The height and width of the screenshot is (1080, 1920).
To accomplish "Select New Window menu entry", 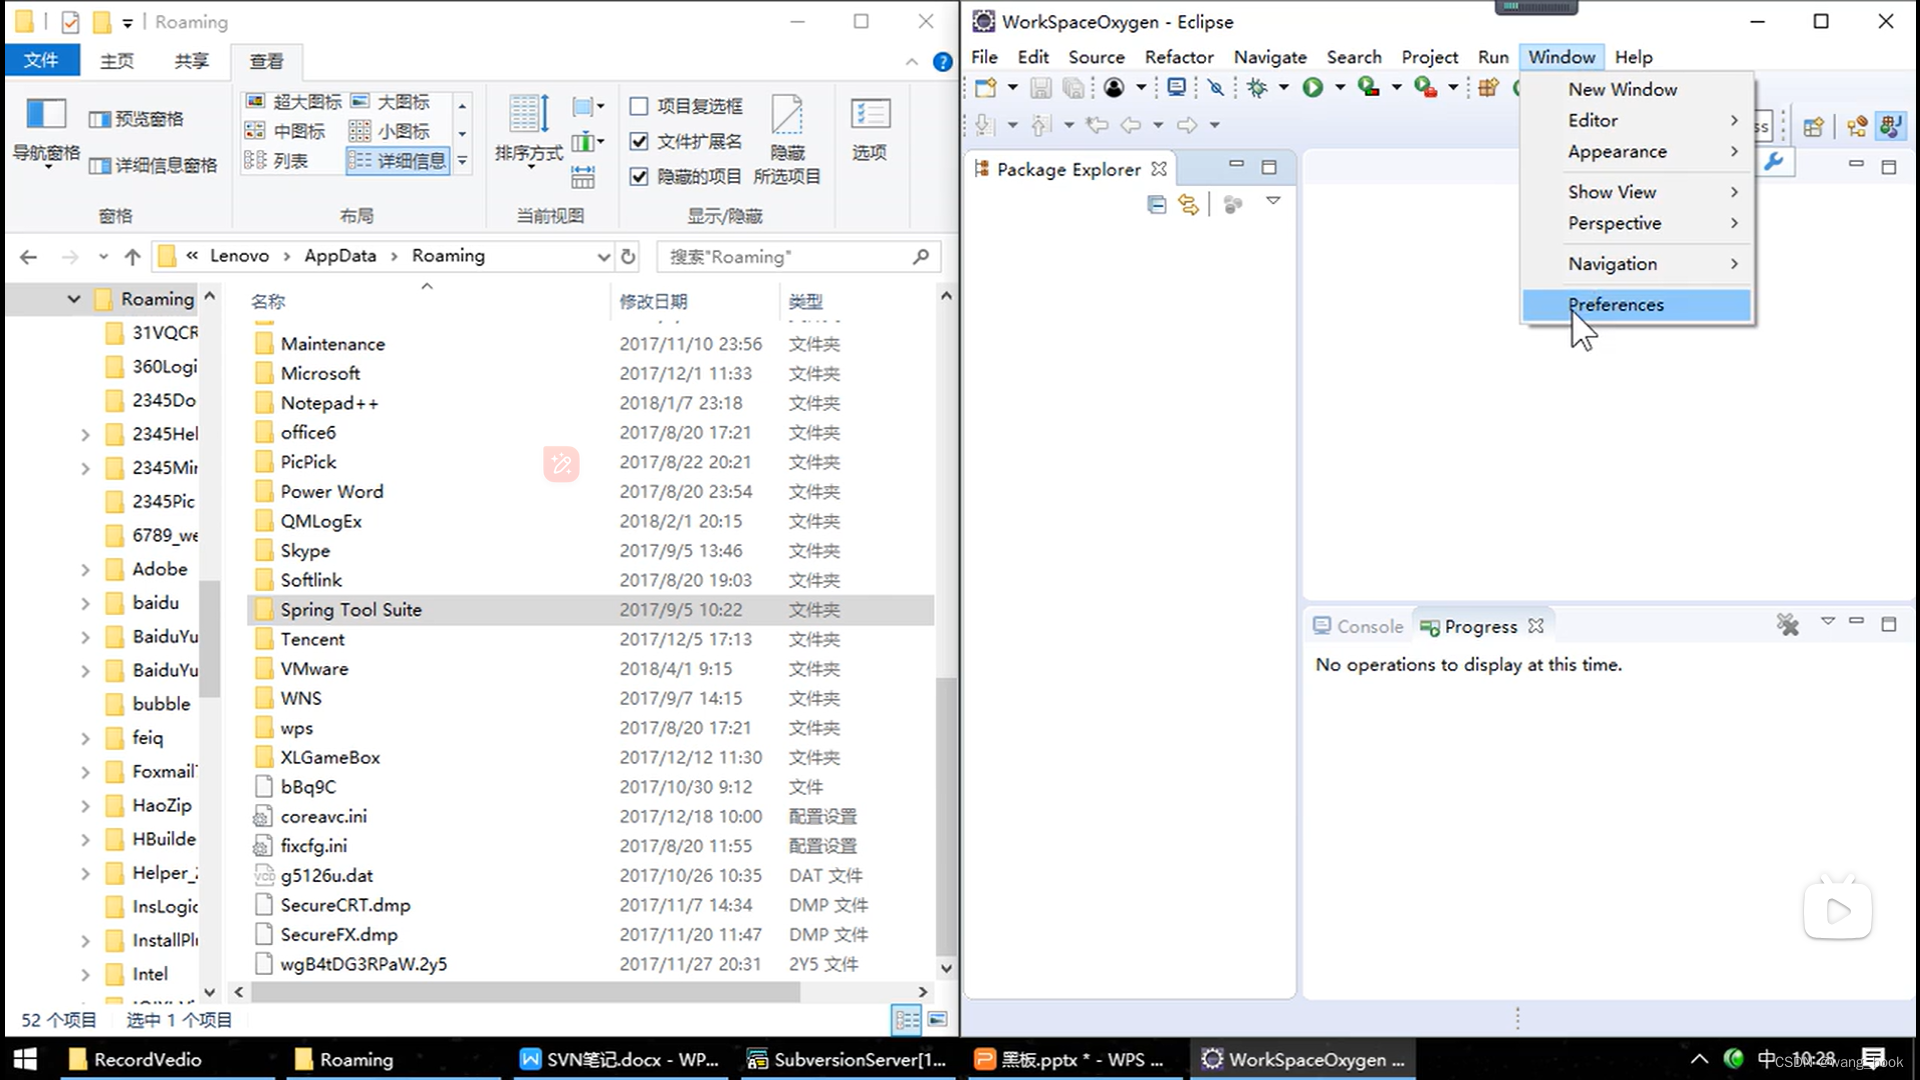I will 1637,89.
